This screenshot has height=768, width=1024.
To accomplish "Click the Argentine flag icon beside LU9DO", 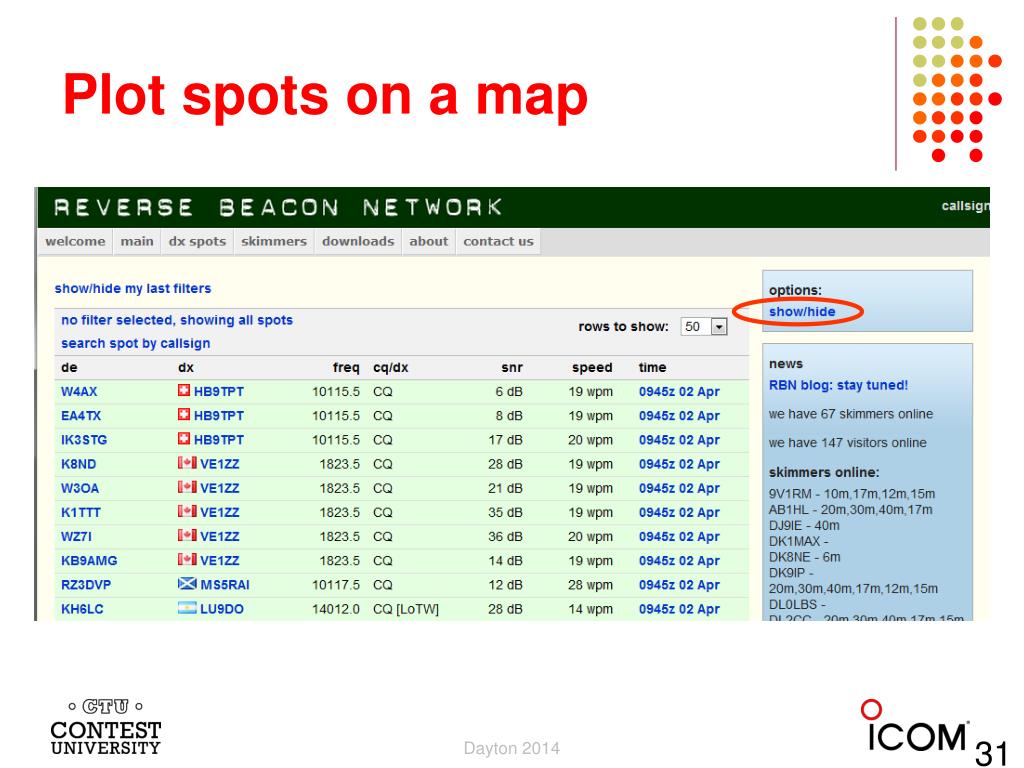I will (x=187, y=608).
